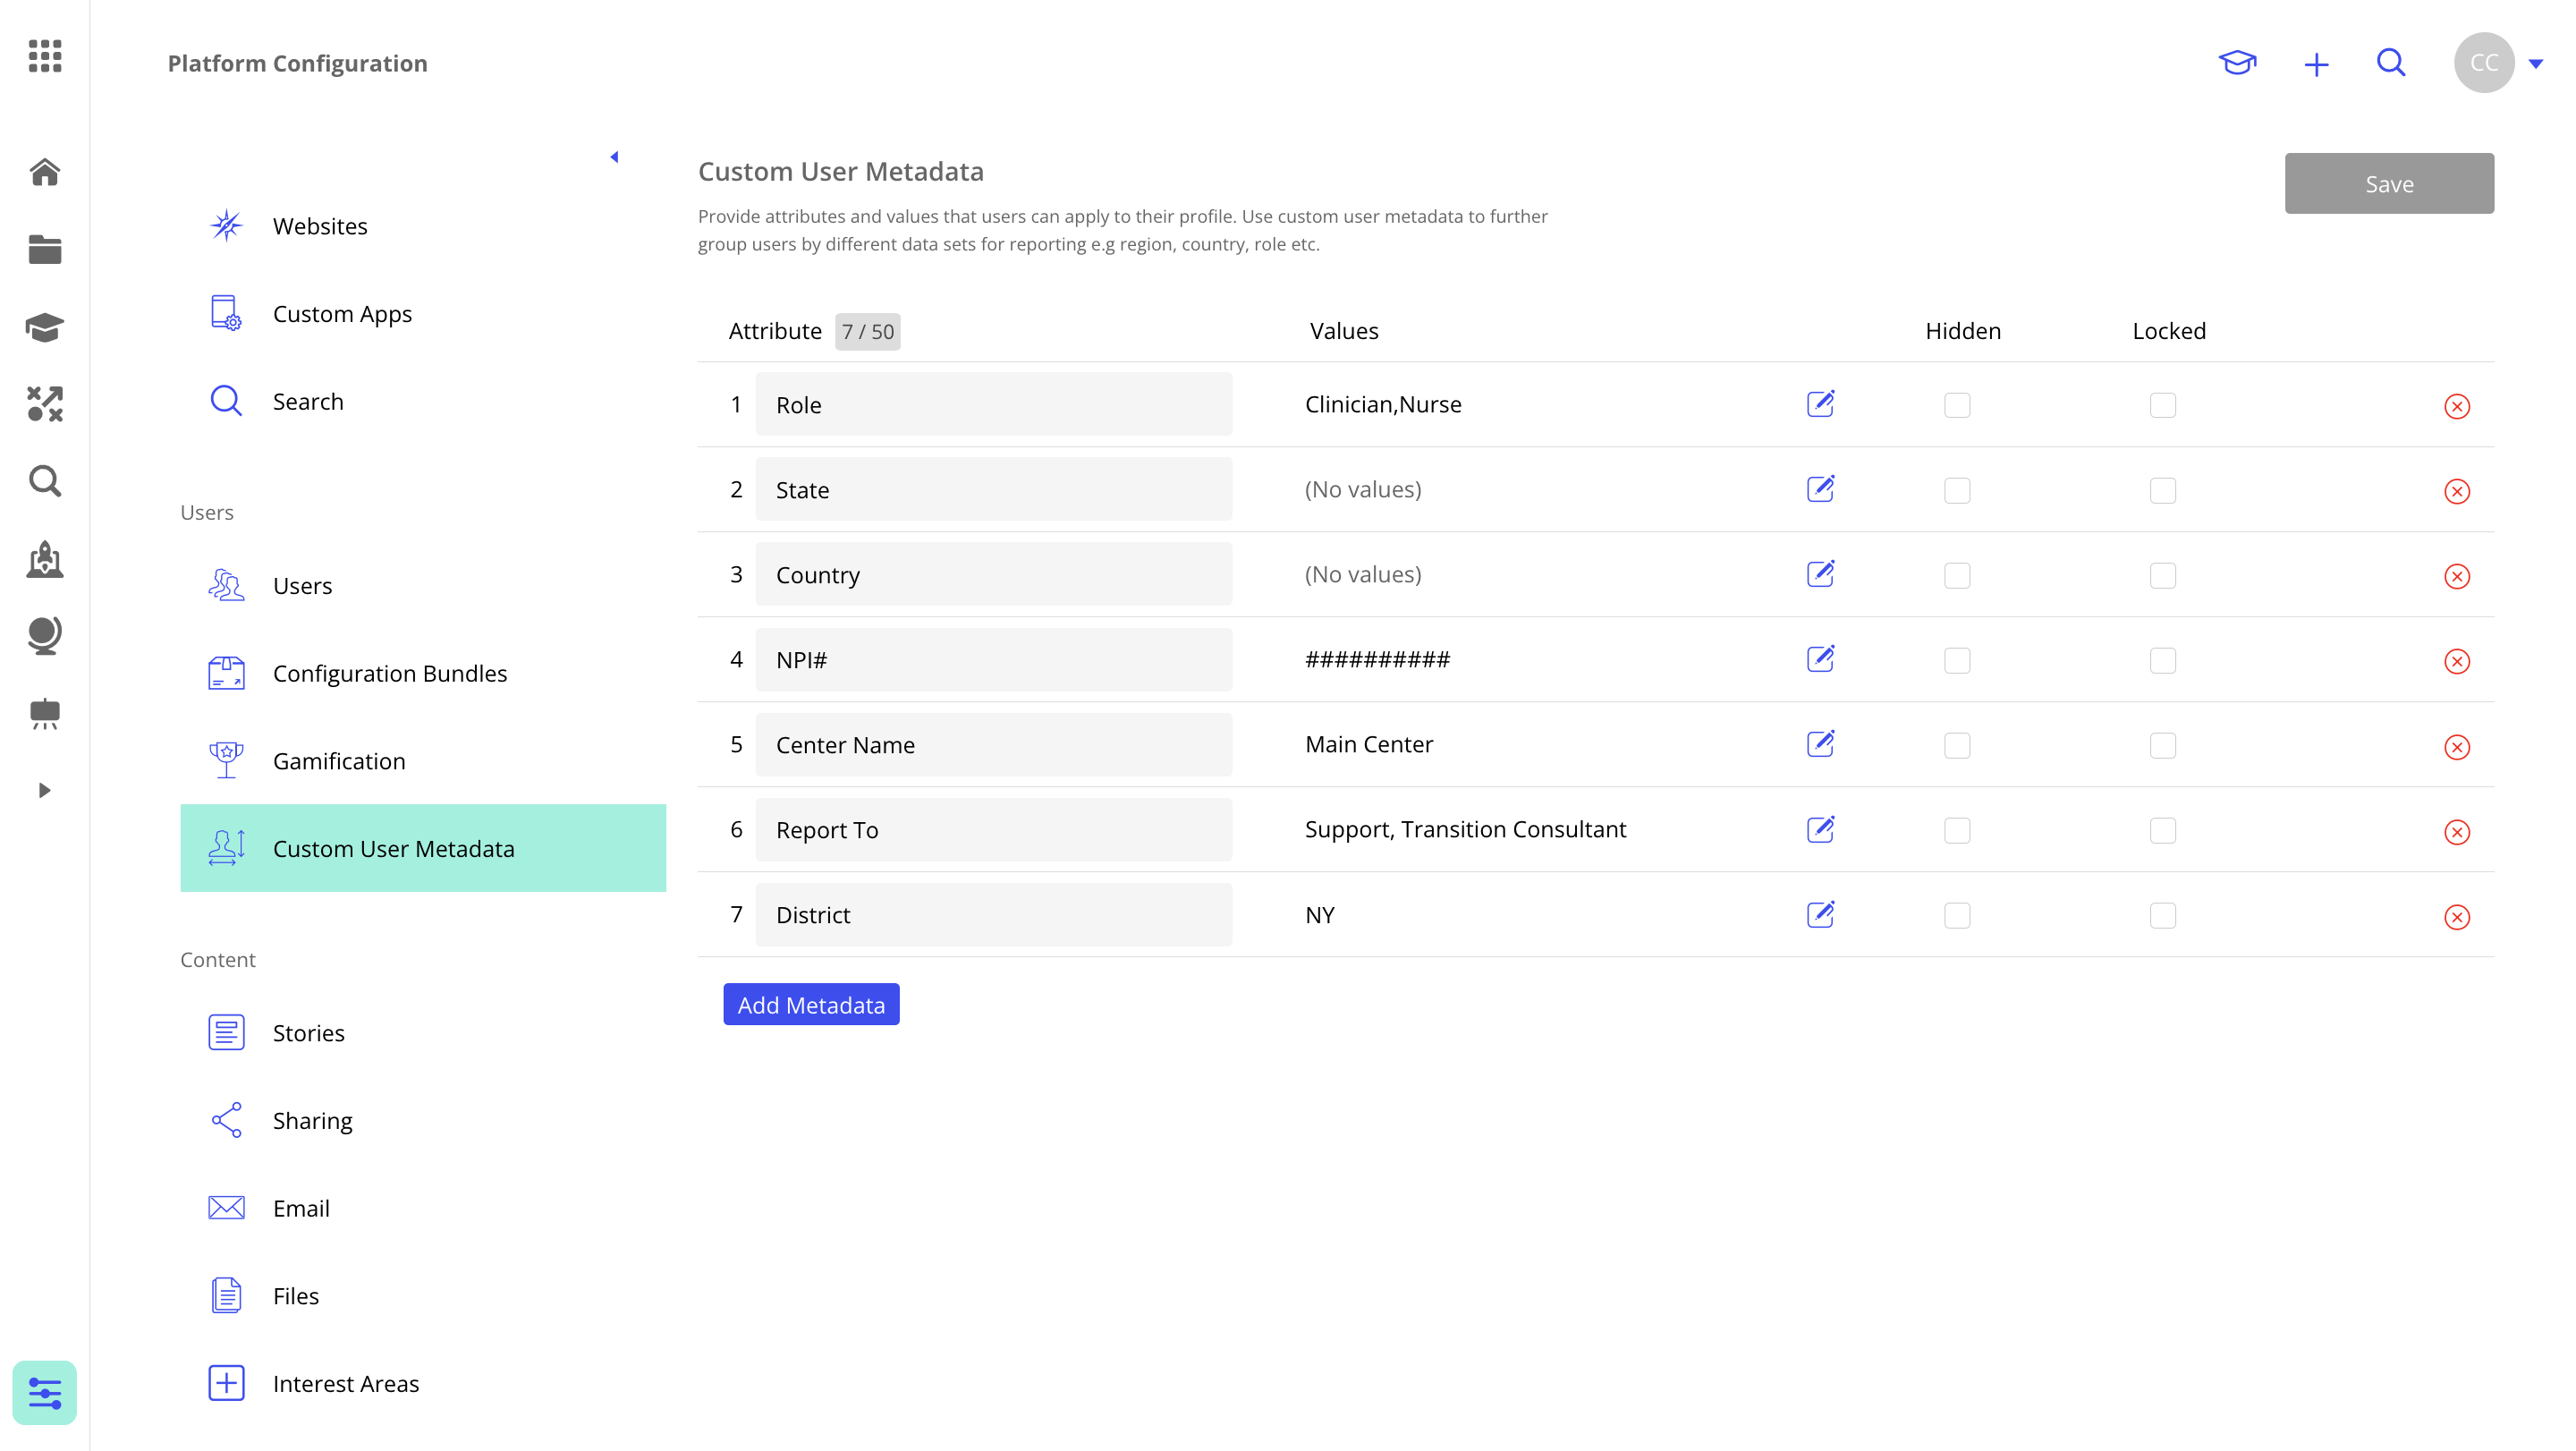Go to Gamification settings page

339,761
